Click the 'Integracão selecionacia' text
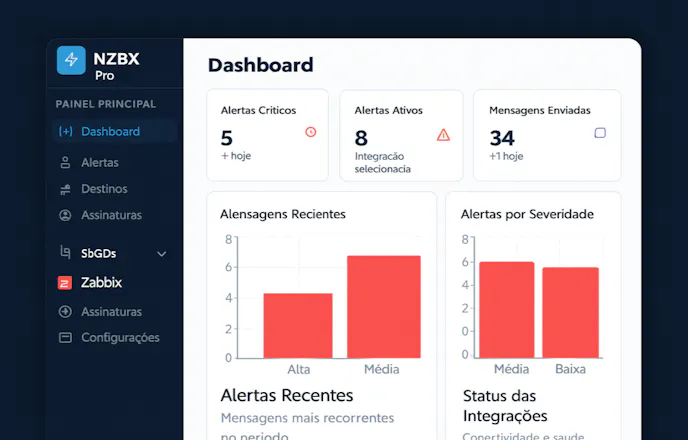The image size is (688, 440). pos(383,162)
